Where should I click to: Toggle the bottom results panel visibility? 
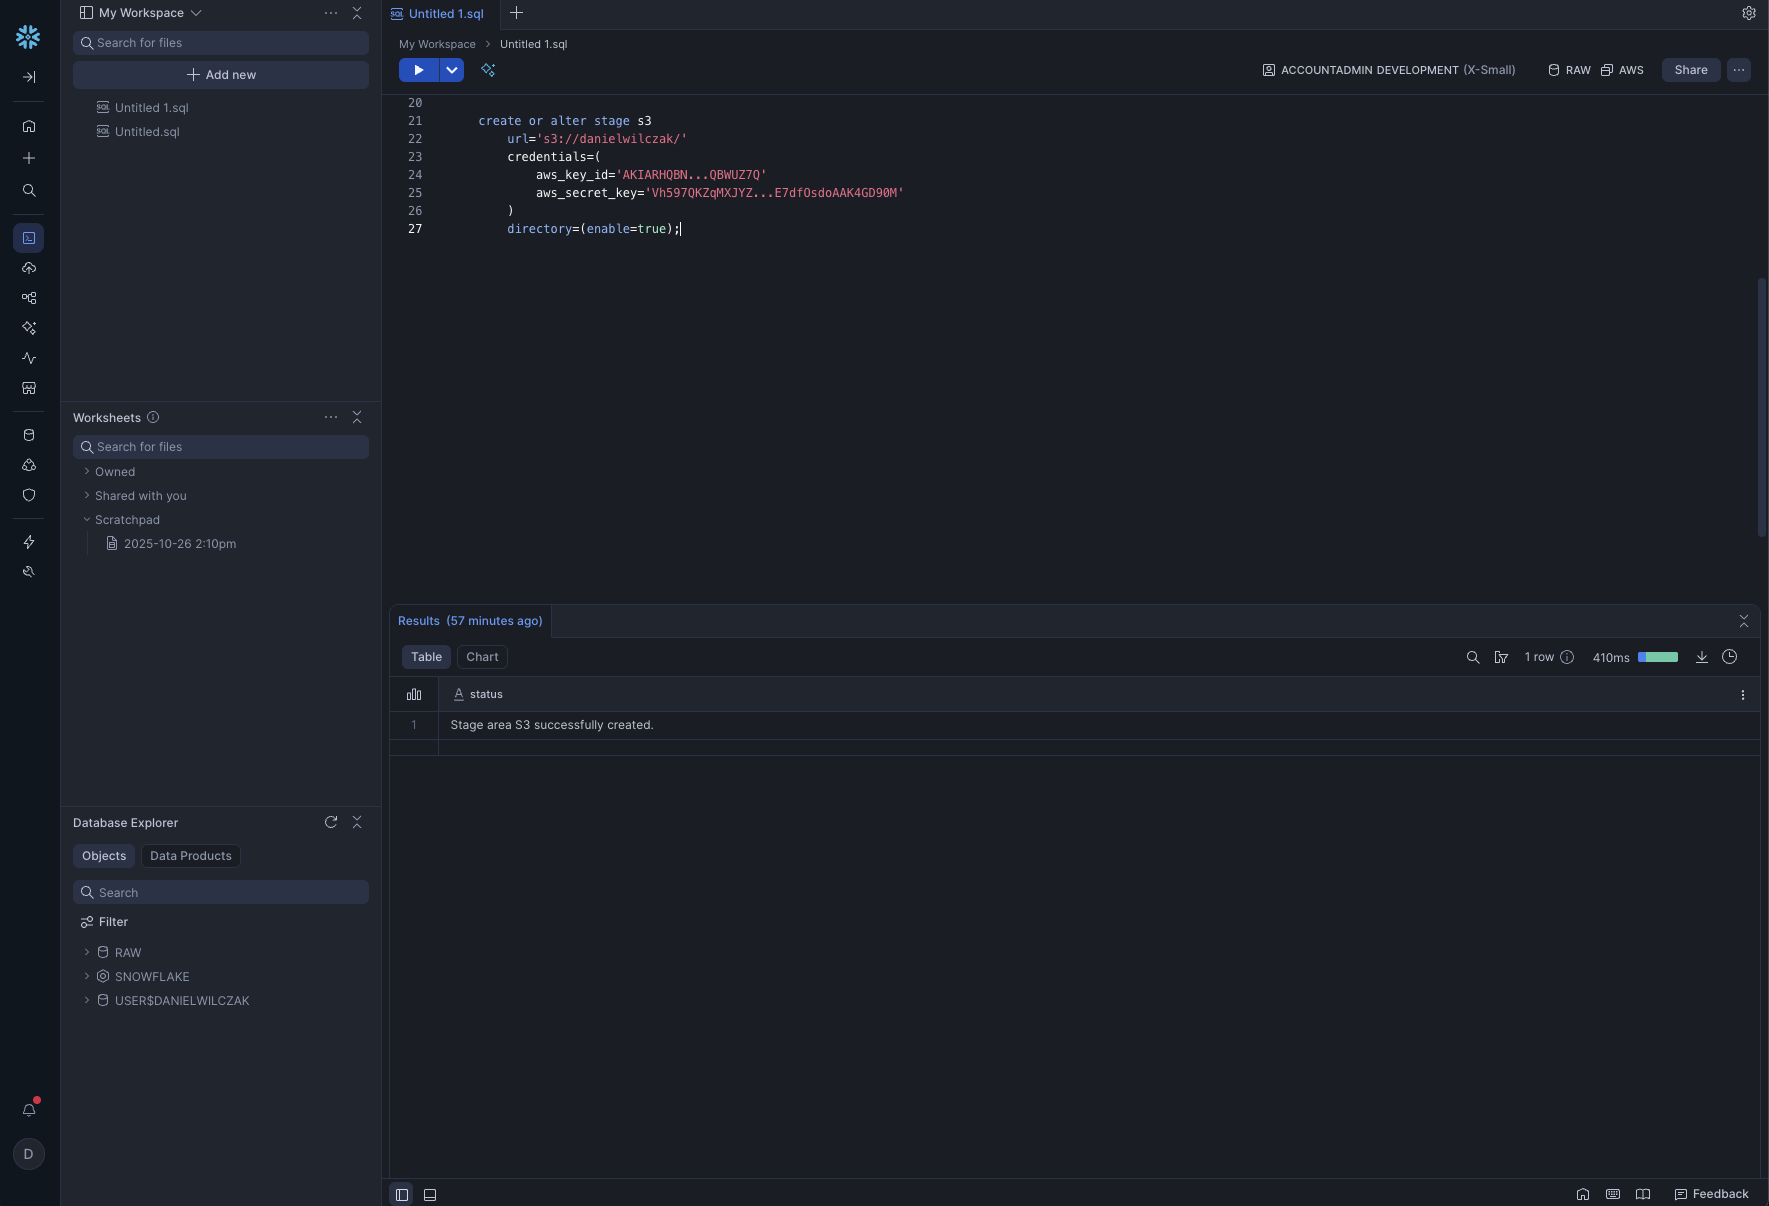(430, 1194)
